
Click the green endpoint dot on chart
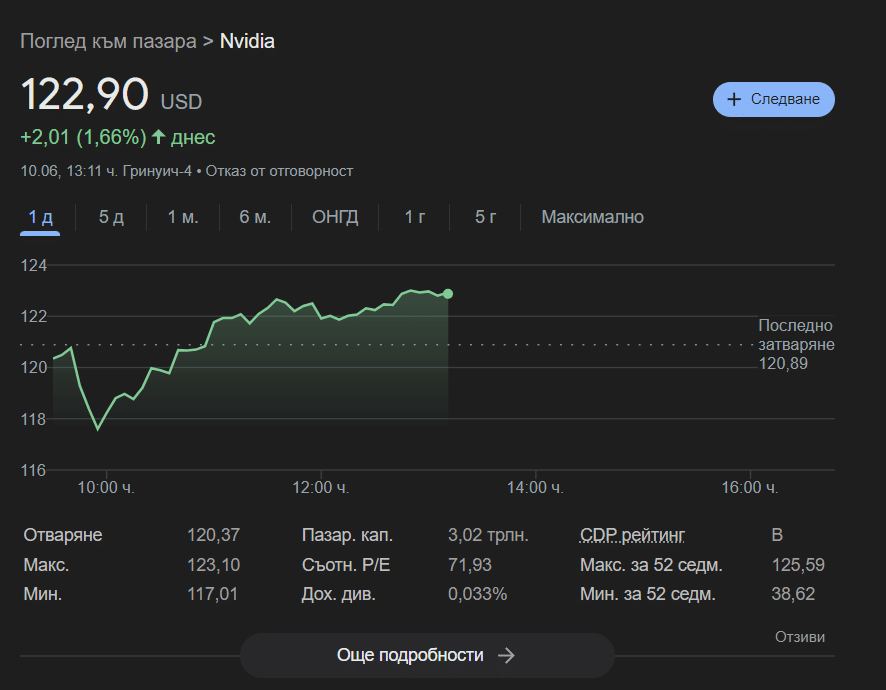point(448,294)
